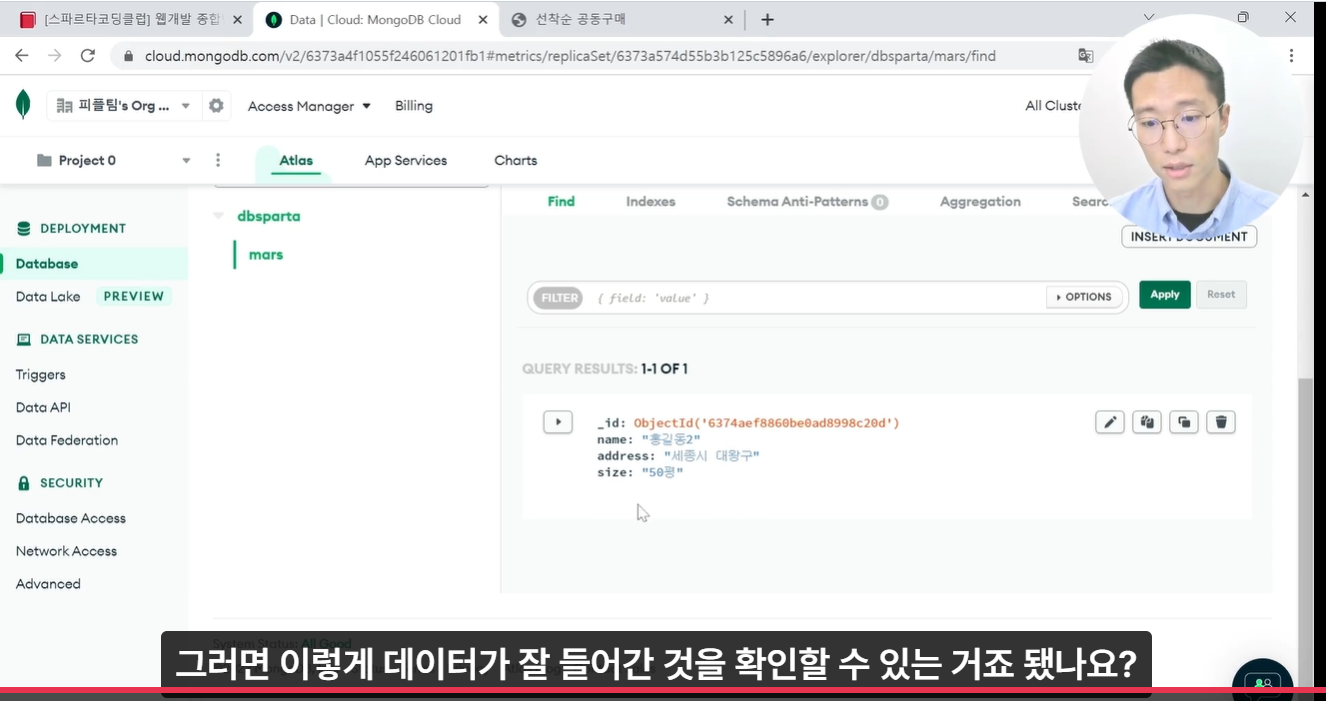Open Data API in sidebar
This screenshot has width=1326, height=701.
[43, 408]
